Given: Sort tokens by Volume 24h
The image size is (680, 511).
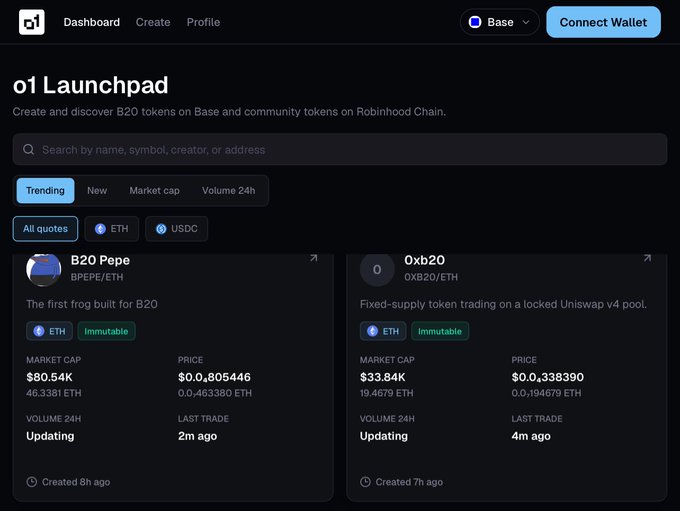Looking at the screenshot, I should [x=229, y=190].
